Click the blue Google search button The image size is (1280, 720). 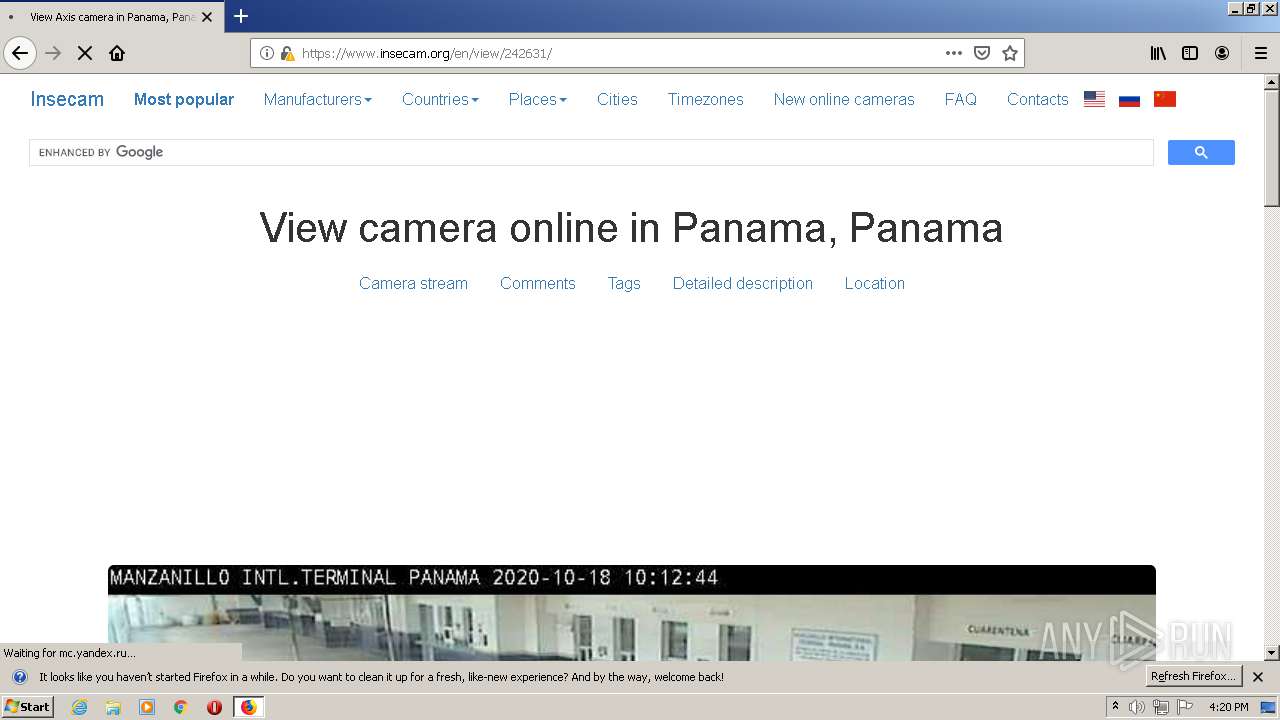tap(1201, 152)
